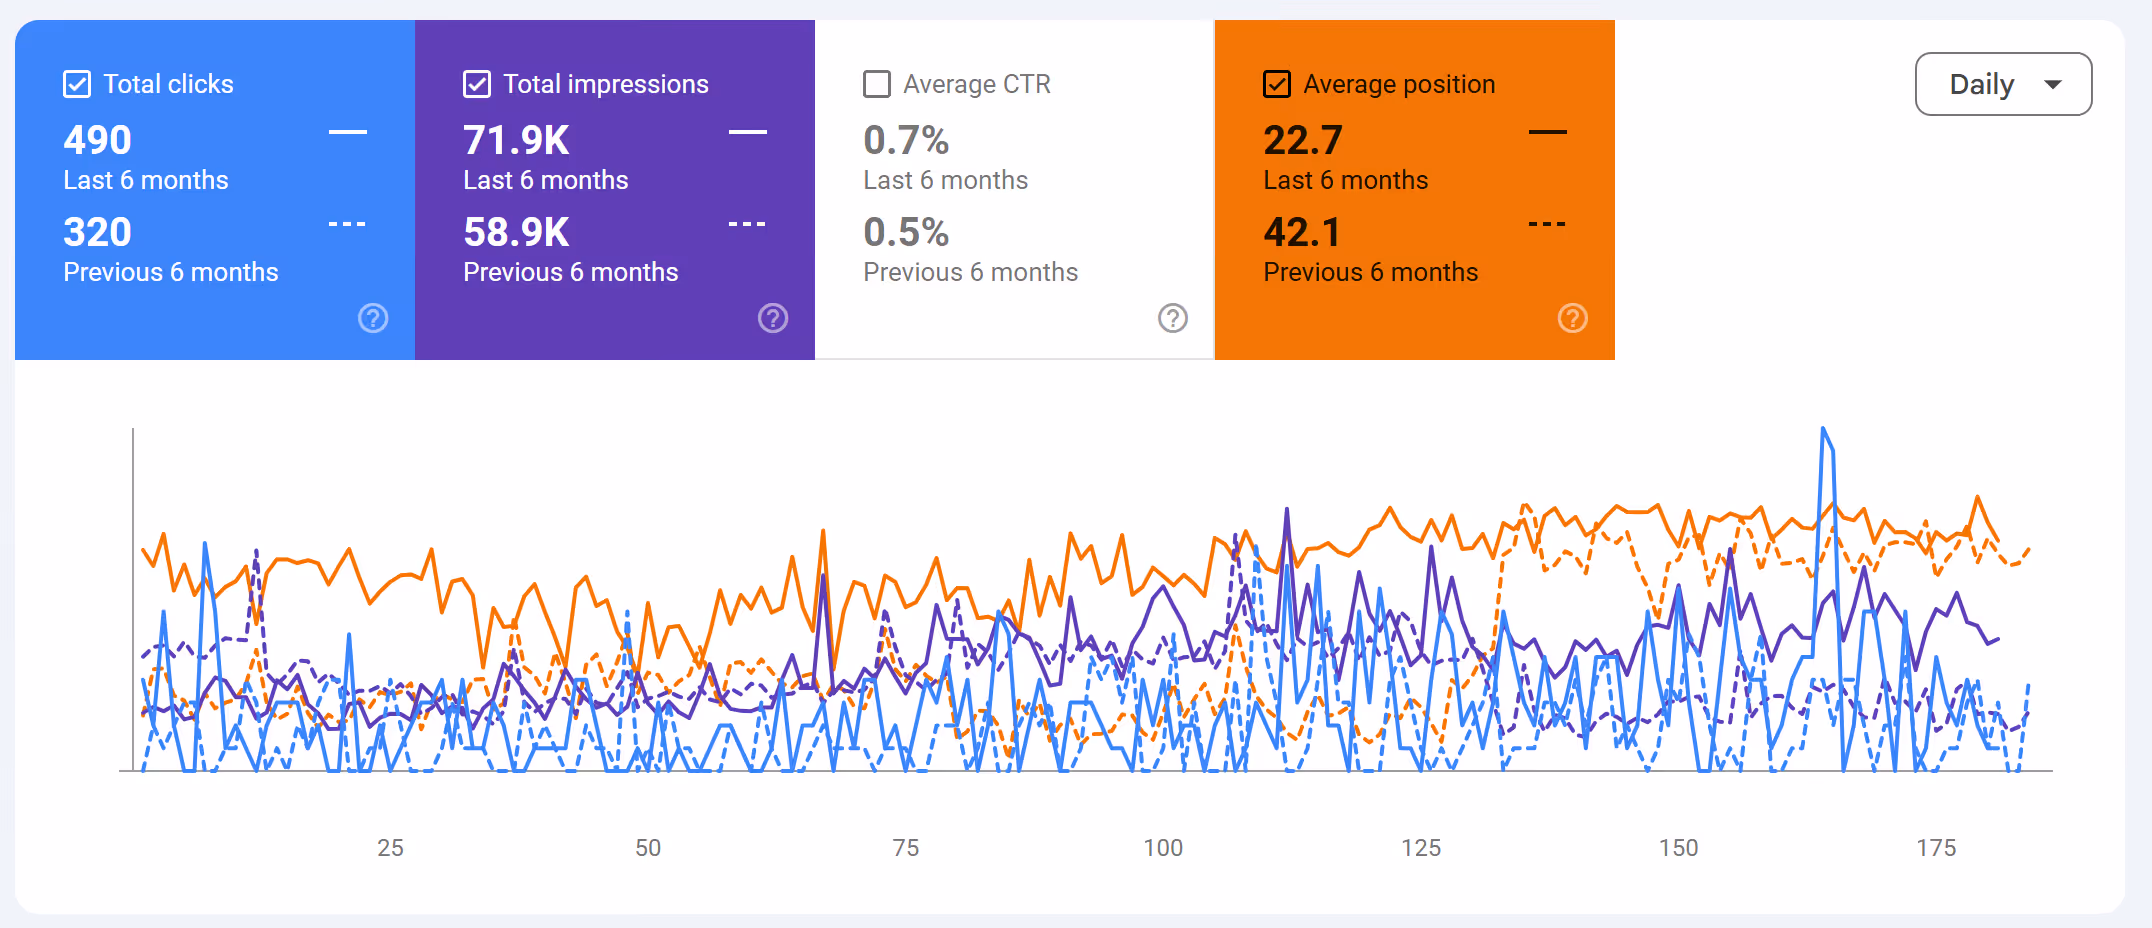Click solid line legend beside 71.9K impressions

[x=748, y=132]
